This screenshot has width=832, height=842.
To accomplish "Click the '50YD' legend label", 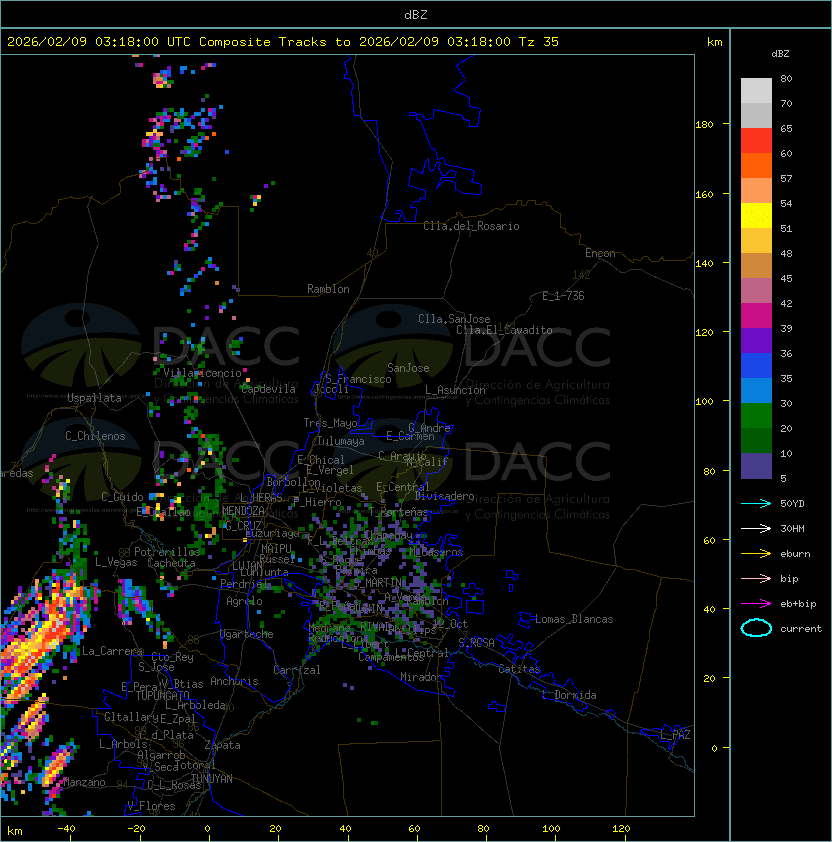I will click(792, 504).
